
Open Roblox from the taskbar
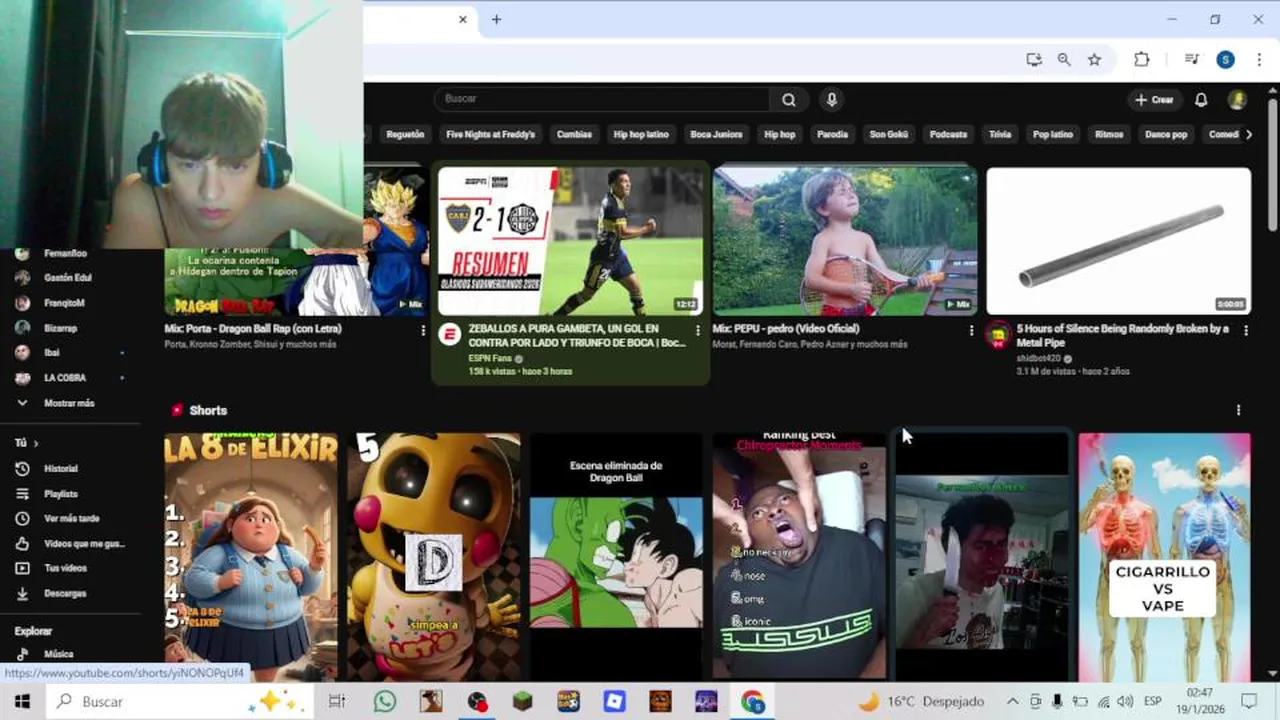pyautogui.click(x=614, y=702)
